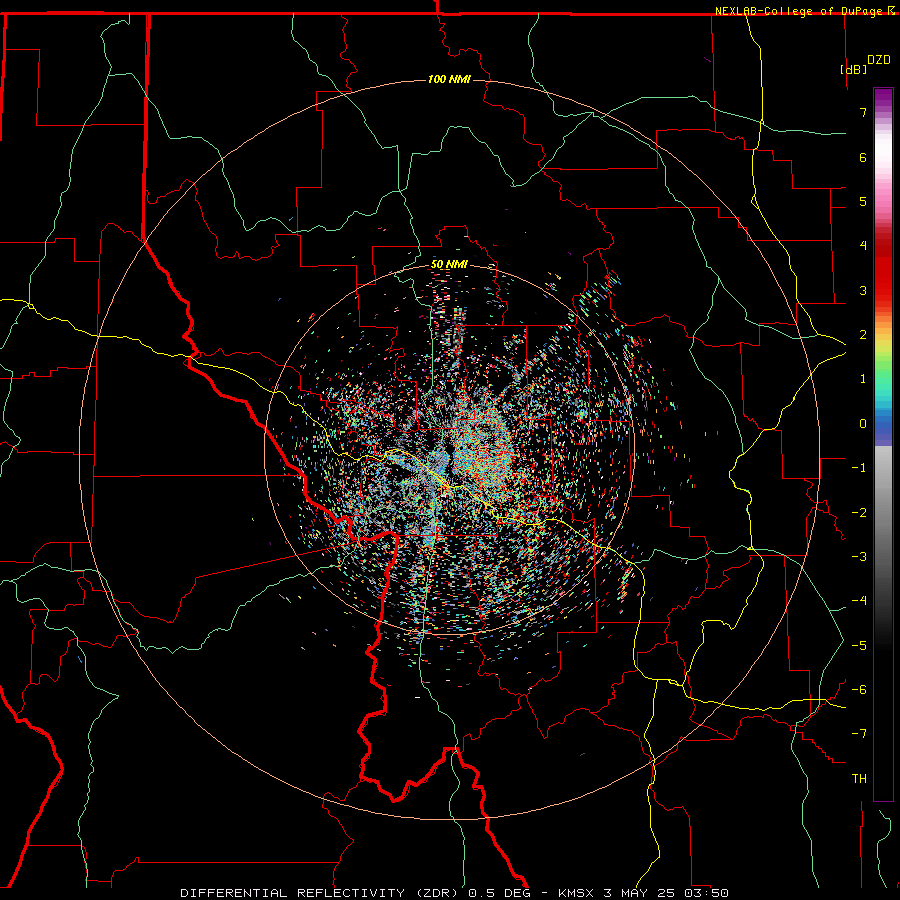Screen dimensions: 900x900
Task: Click the 3 MAY 25 date text
Action: click(x=639, y=893)
